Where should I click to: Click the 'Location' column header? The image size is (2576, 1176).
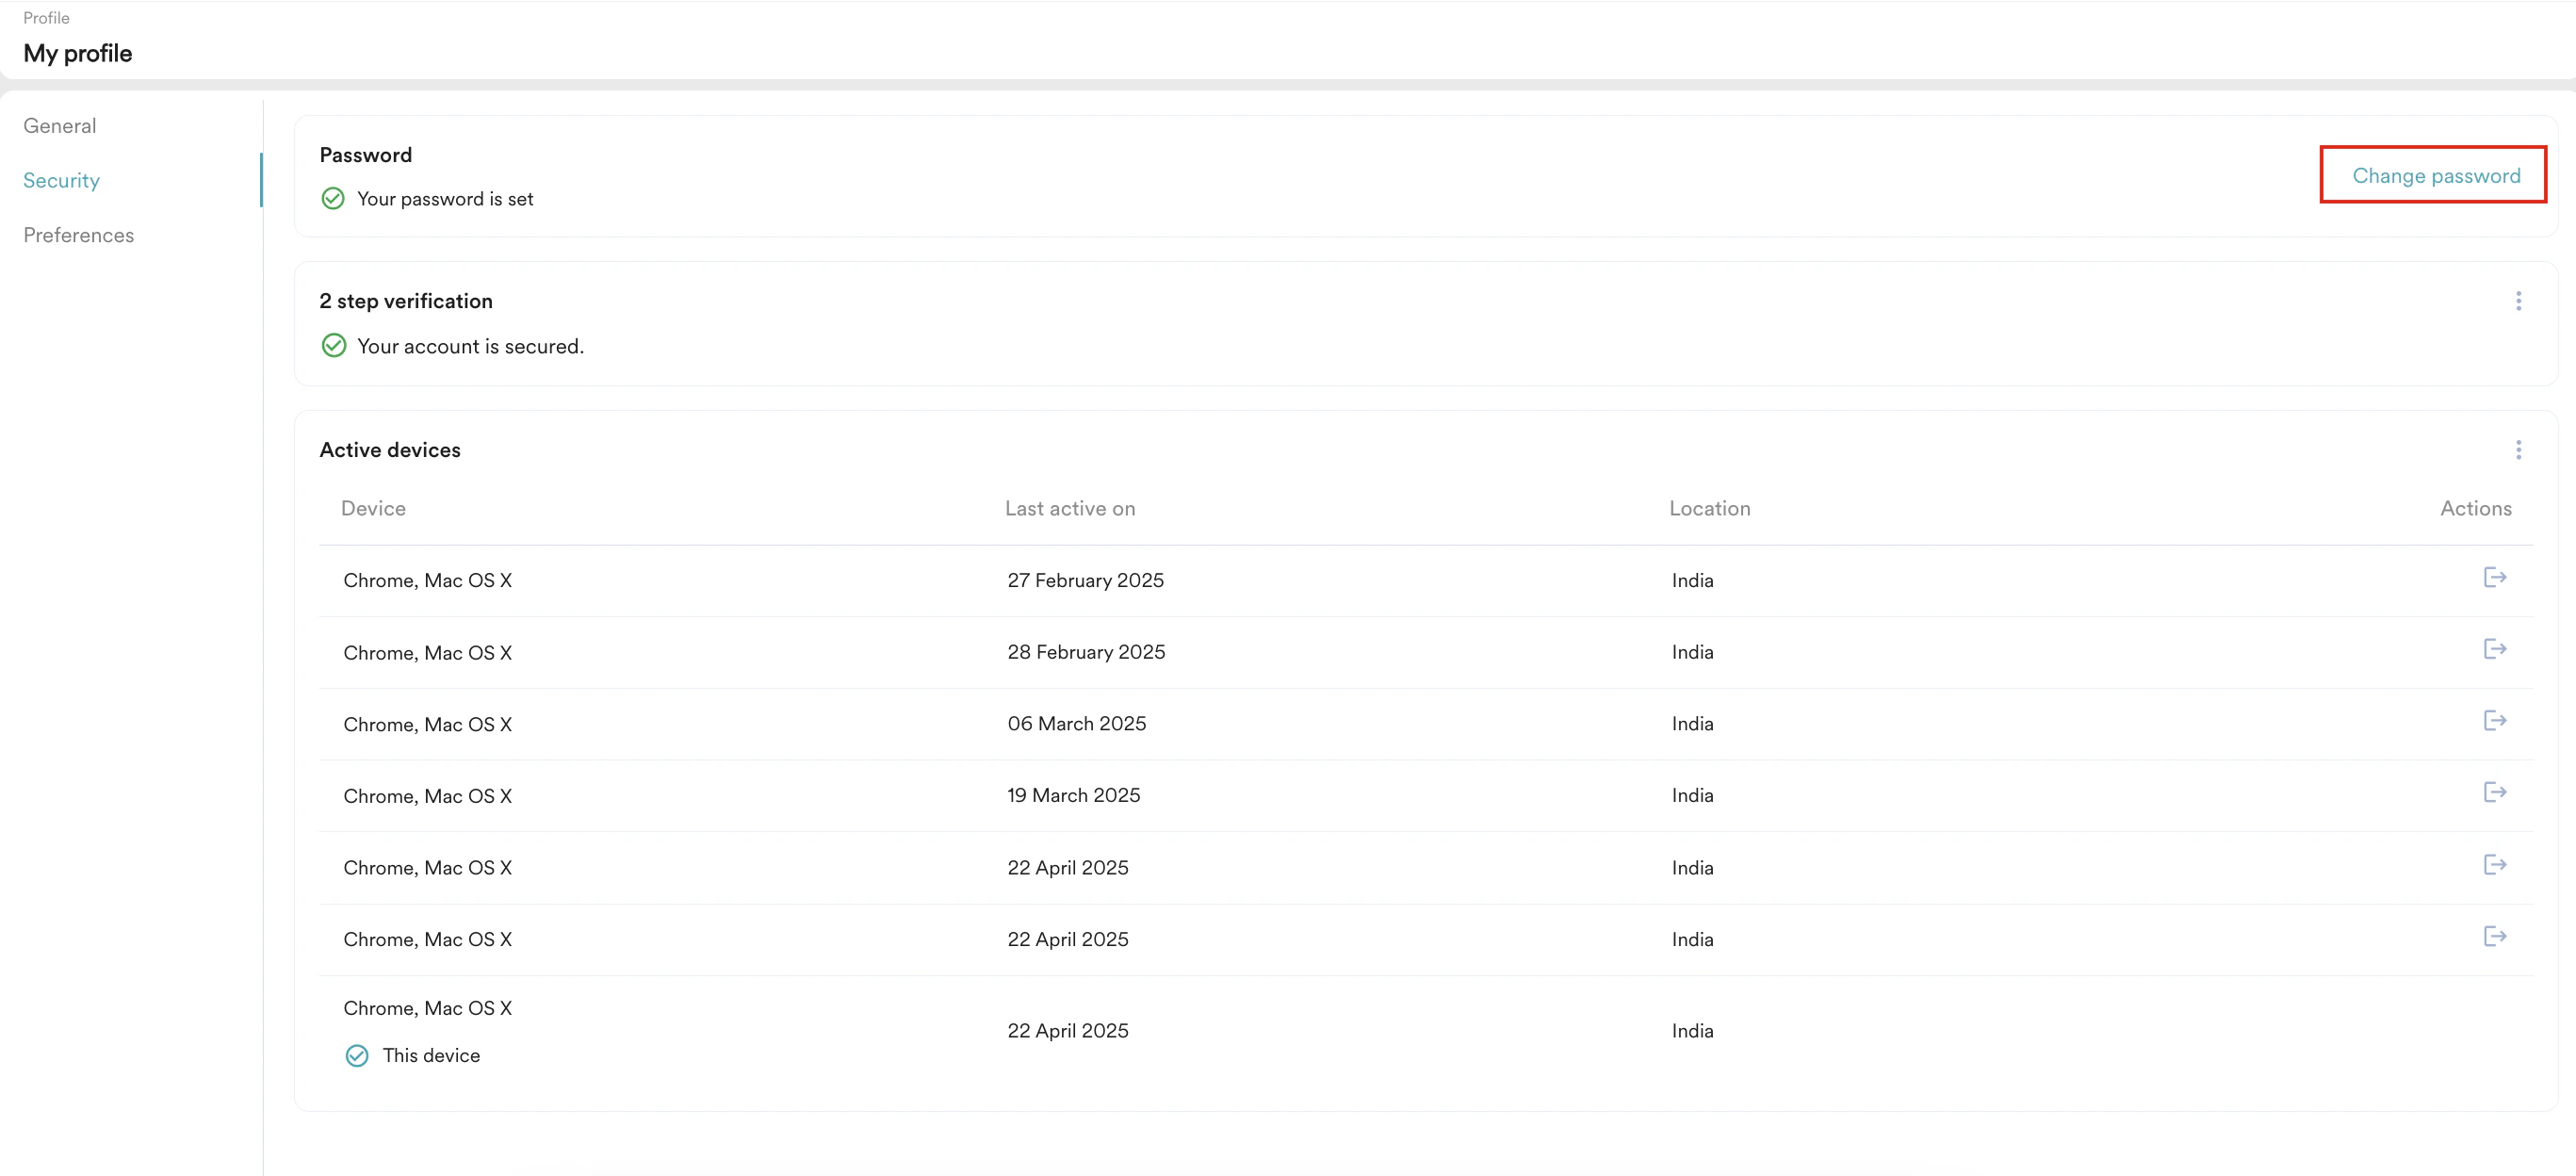coord(1709,508)
